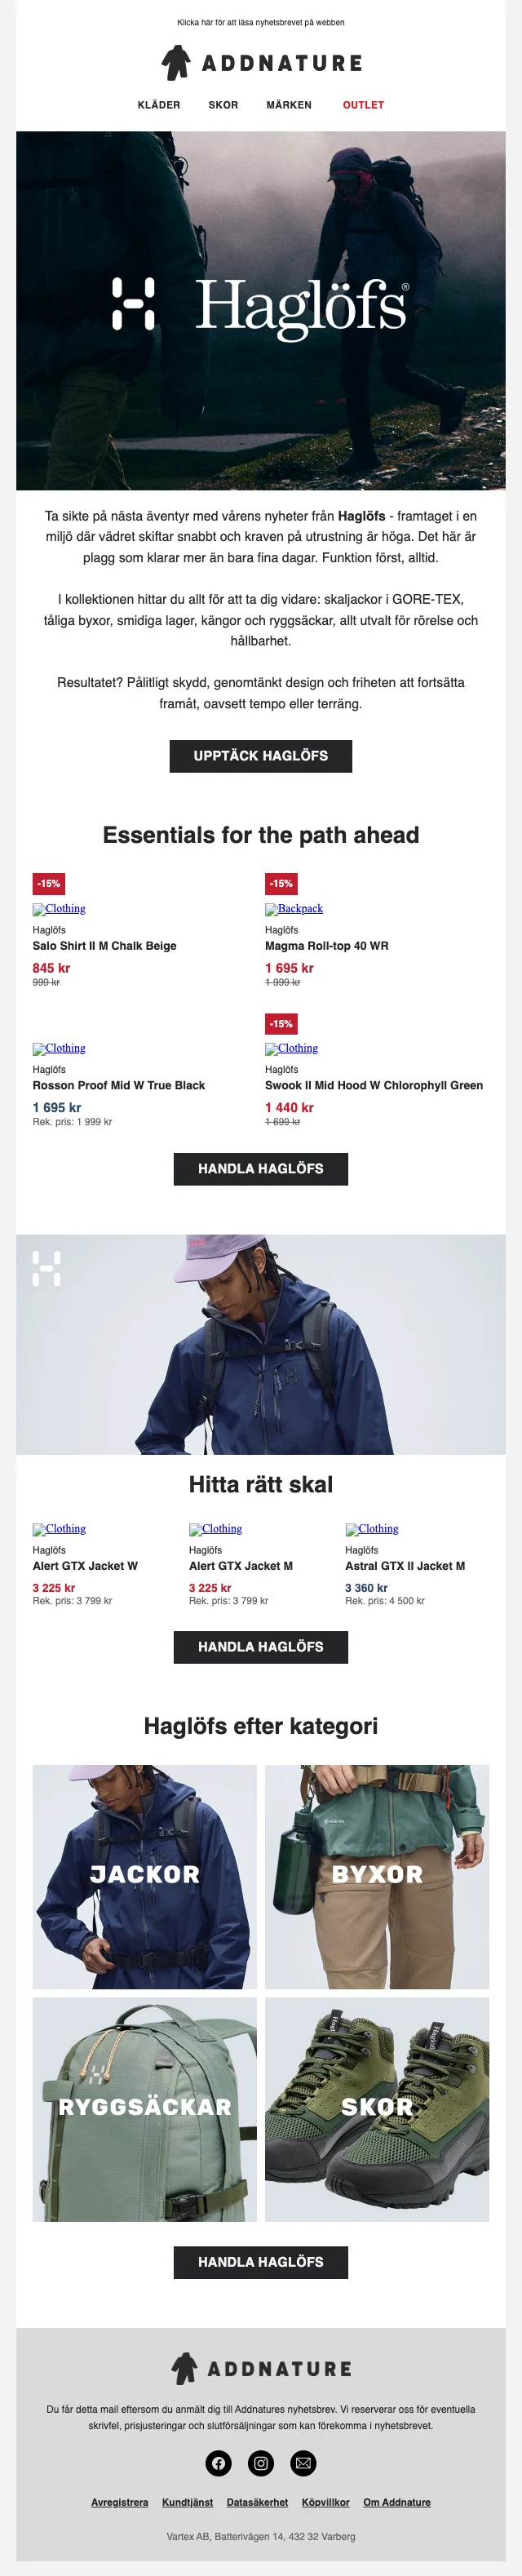The height and width of the screenshot is (2576, 522).
Task: Click the Haglöfs hero banner image
Action: tap(261, 310)
